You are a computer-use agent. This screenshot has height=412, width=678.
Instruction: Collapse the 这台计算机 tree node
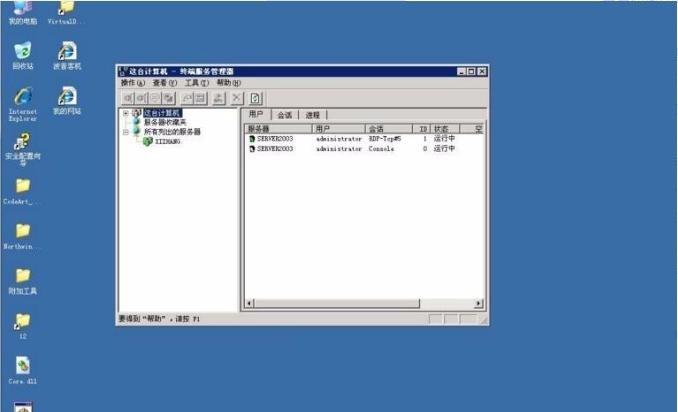click(125, 113)
